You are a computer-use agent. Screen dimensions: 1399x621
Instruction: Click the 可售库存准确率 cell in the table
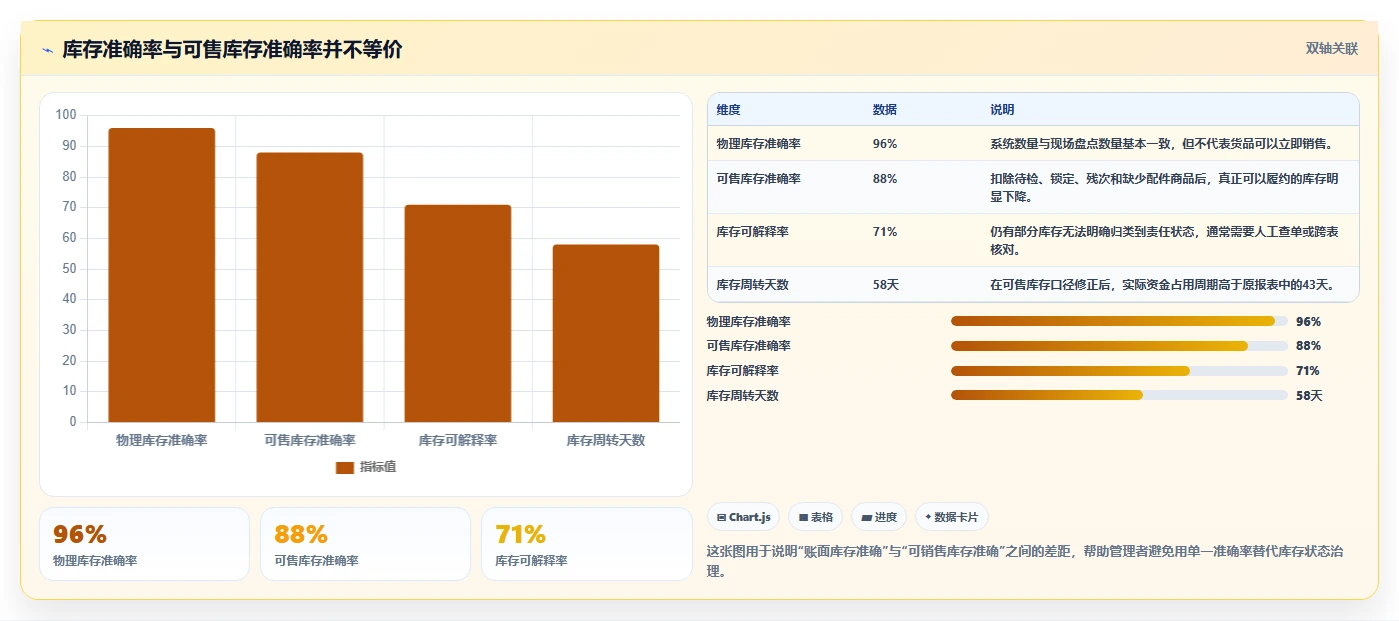tap(759, 179)
